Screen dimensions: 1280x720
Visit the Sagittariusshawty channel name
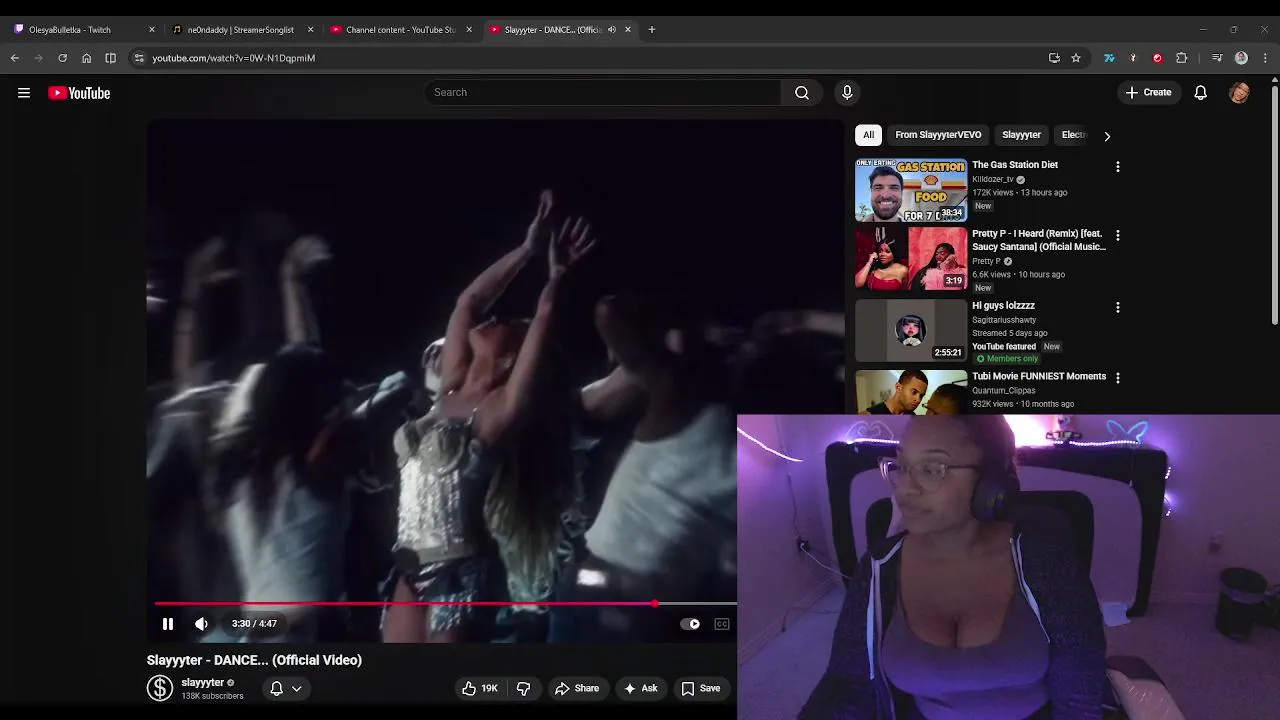click(1004, 320)
